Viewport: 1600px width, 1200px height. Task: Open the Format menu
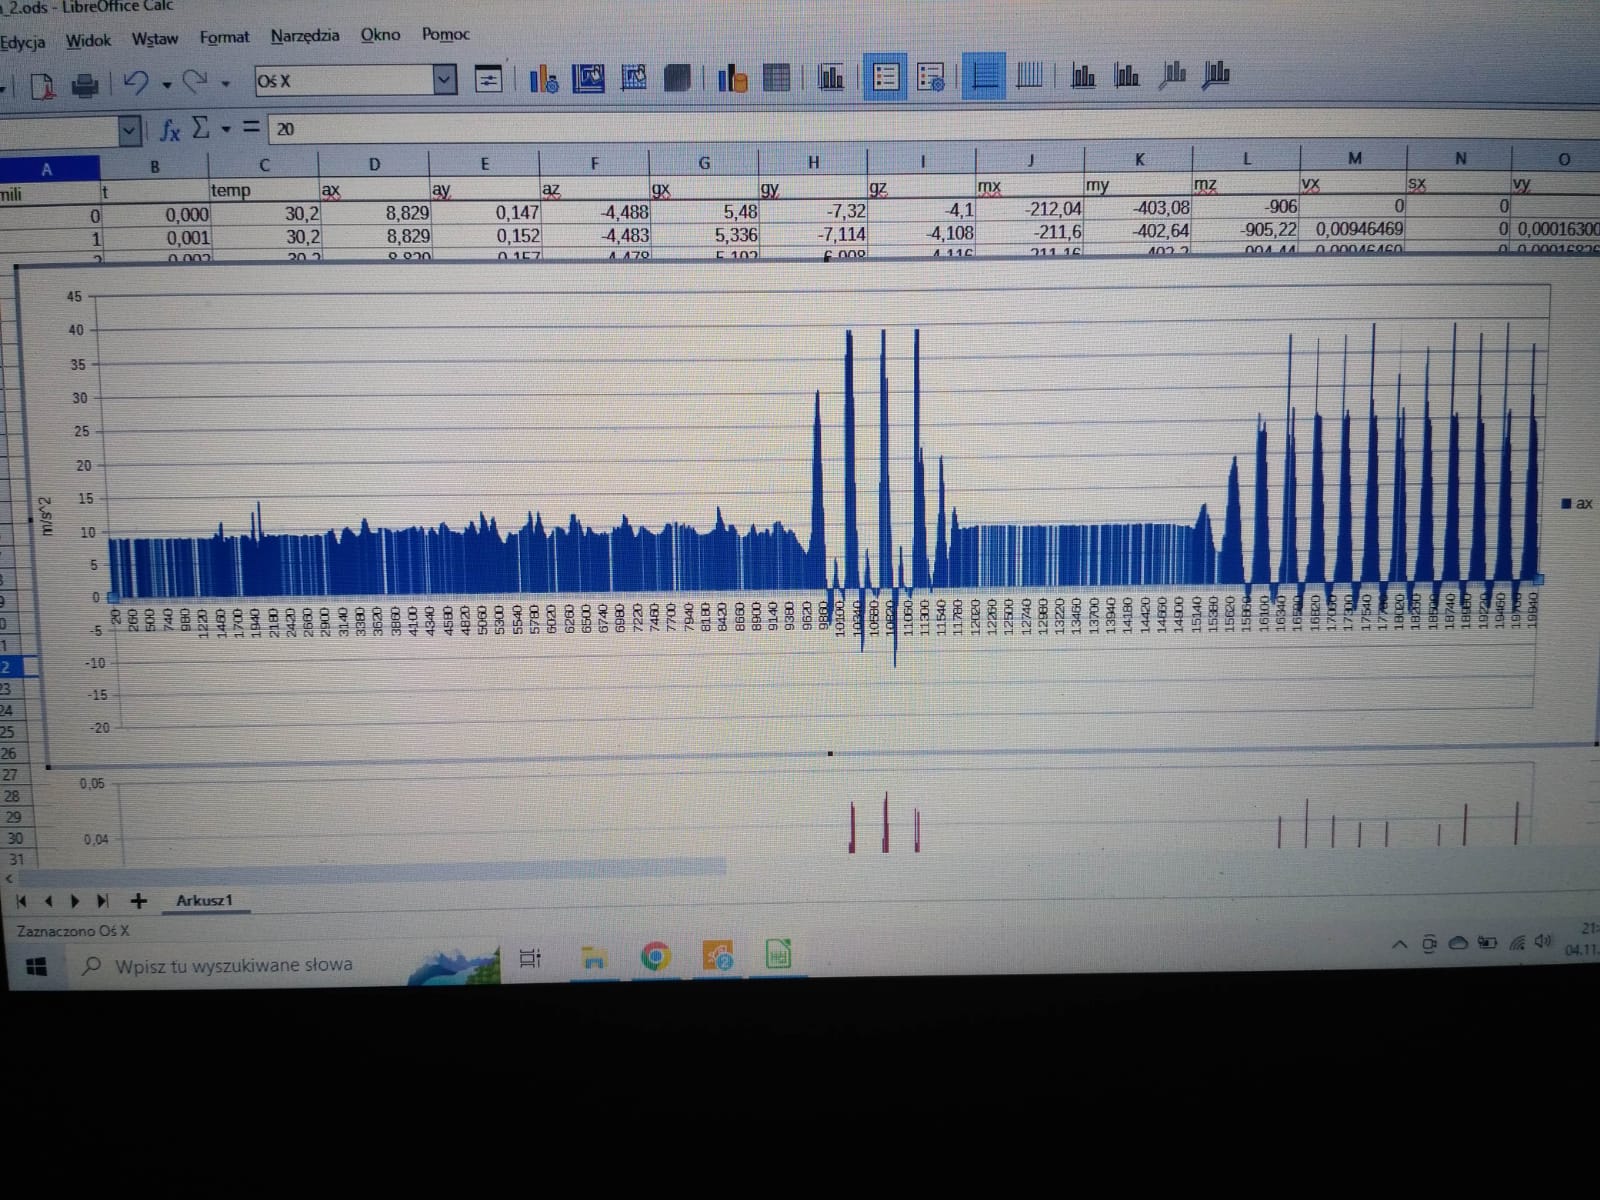pos(224,37)
